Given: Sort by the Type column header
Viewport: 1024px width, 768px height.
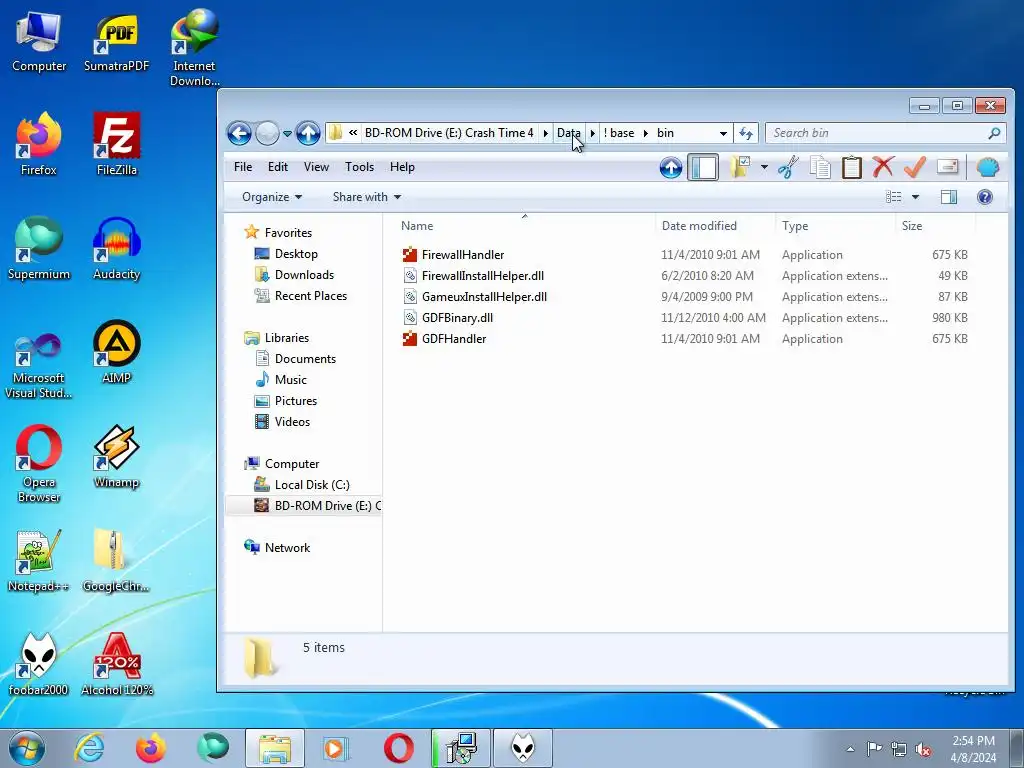Looking at the screenshot, I should tap(835, 226).
